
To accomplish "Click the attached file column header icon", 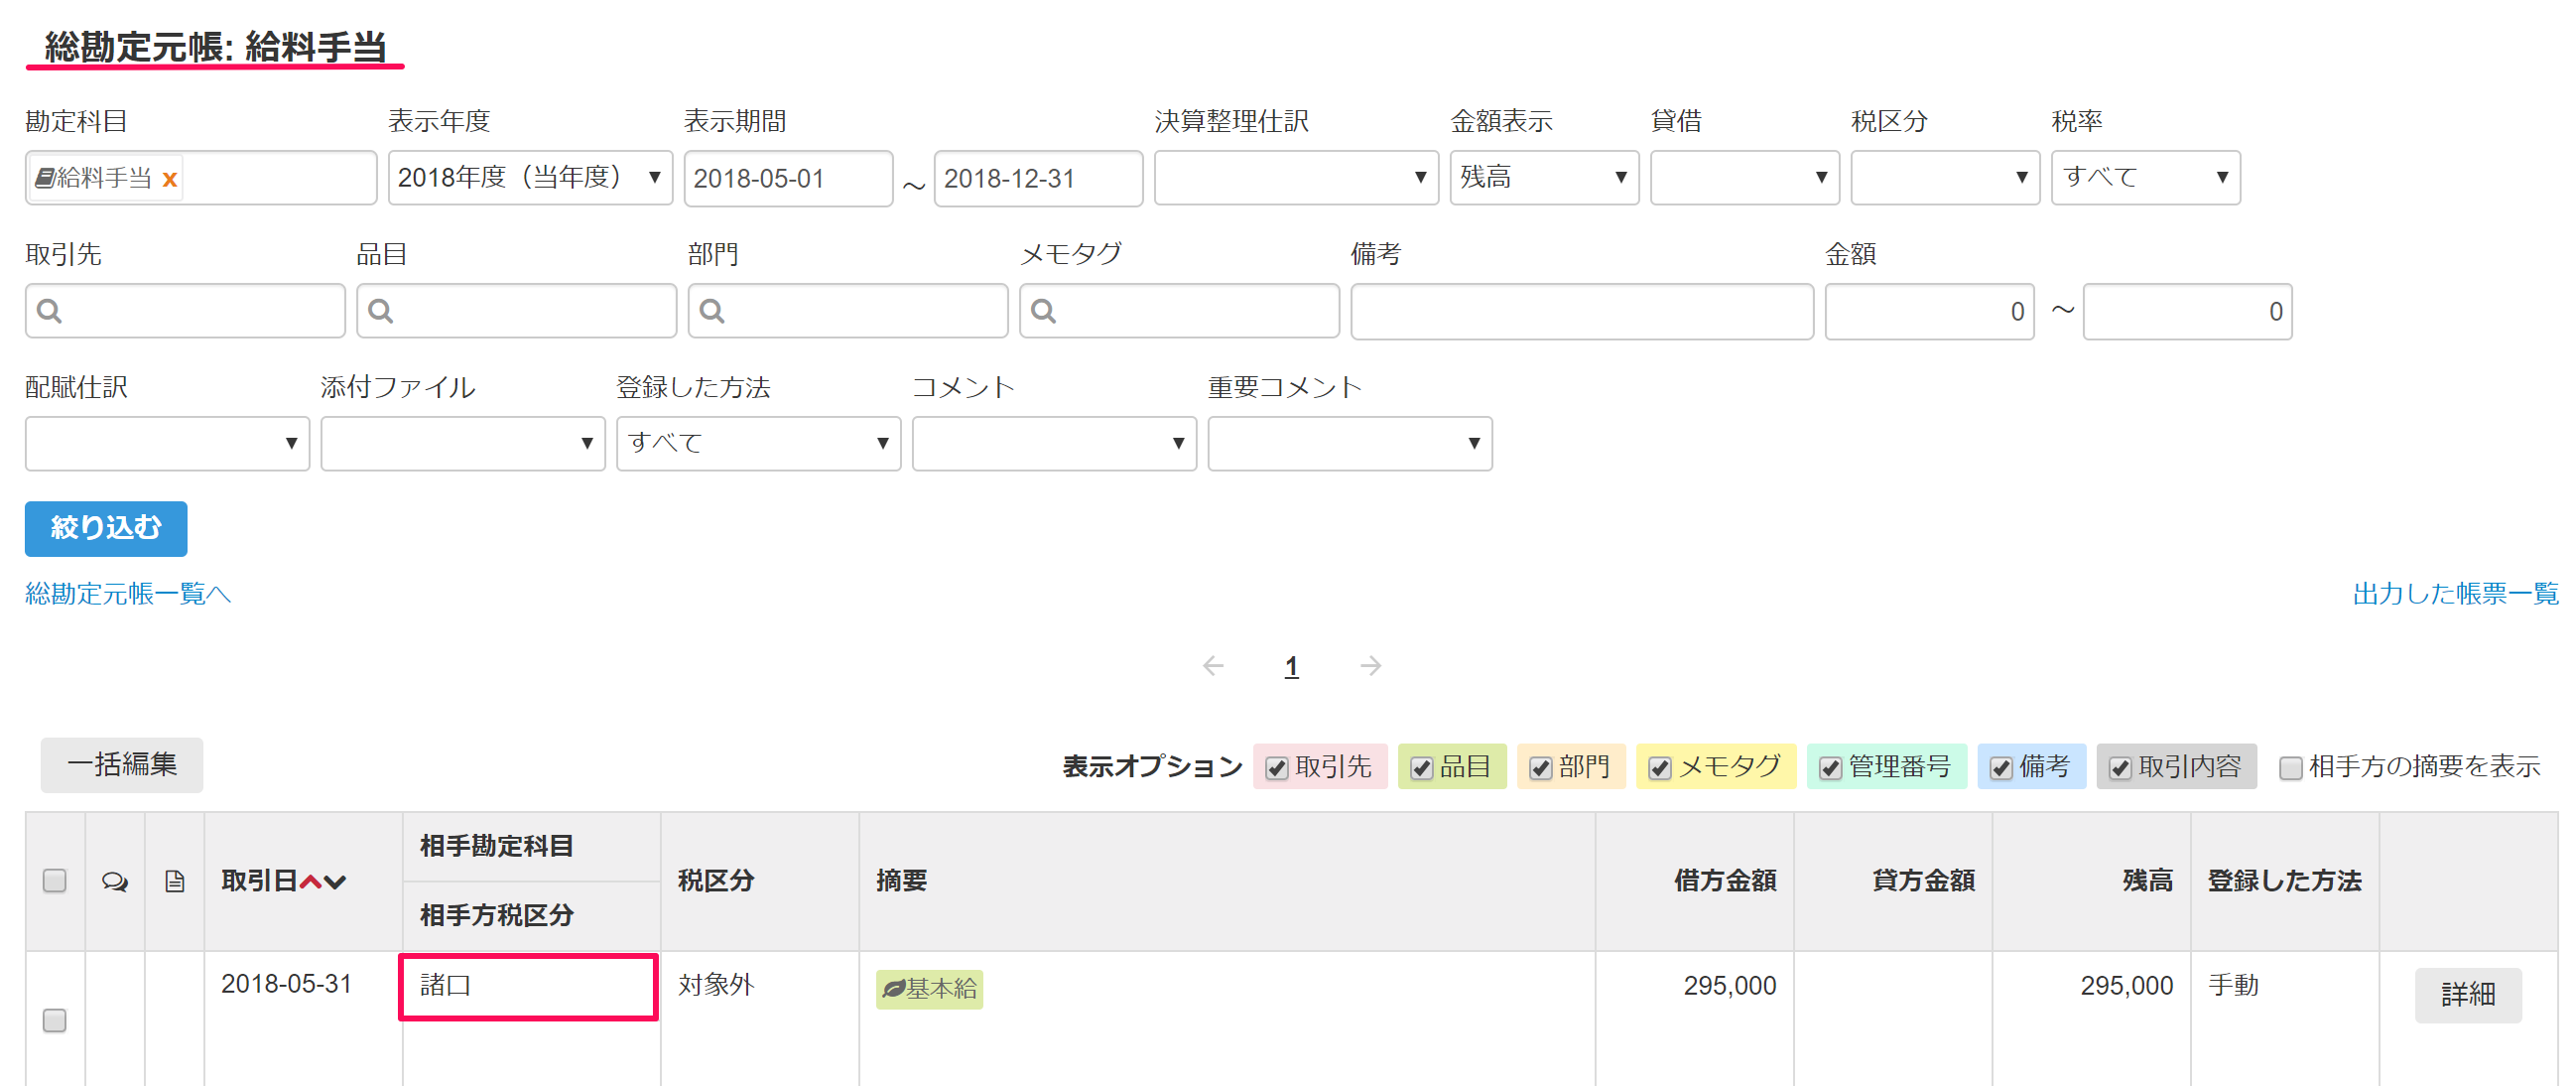I will tap(175, 881).
